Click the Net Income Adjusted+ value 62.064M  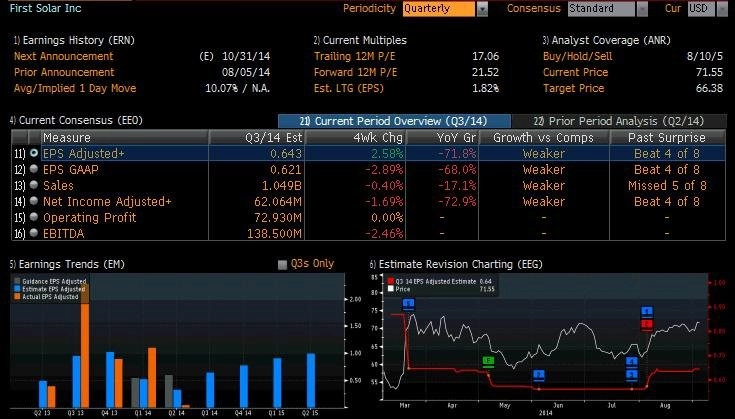pyautogui.click(x=278, y=202)
